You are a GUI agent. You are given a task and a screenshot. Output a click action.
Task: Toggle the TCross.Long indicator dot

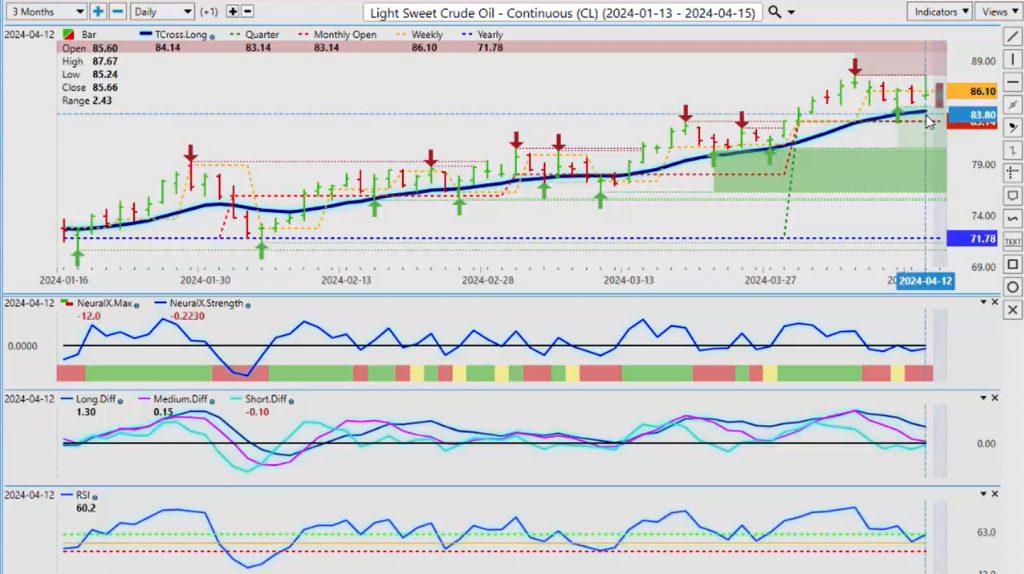point(212,37)
